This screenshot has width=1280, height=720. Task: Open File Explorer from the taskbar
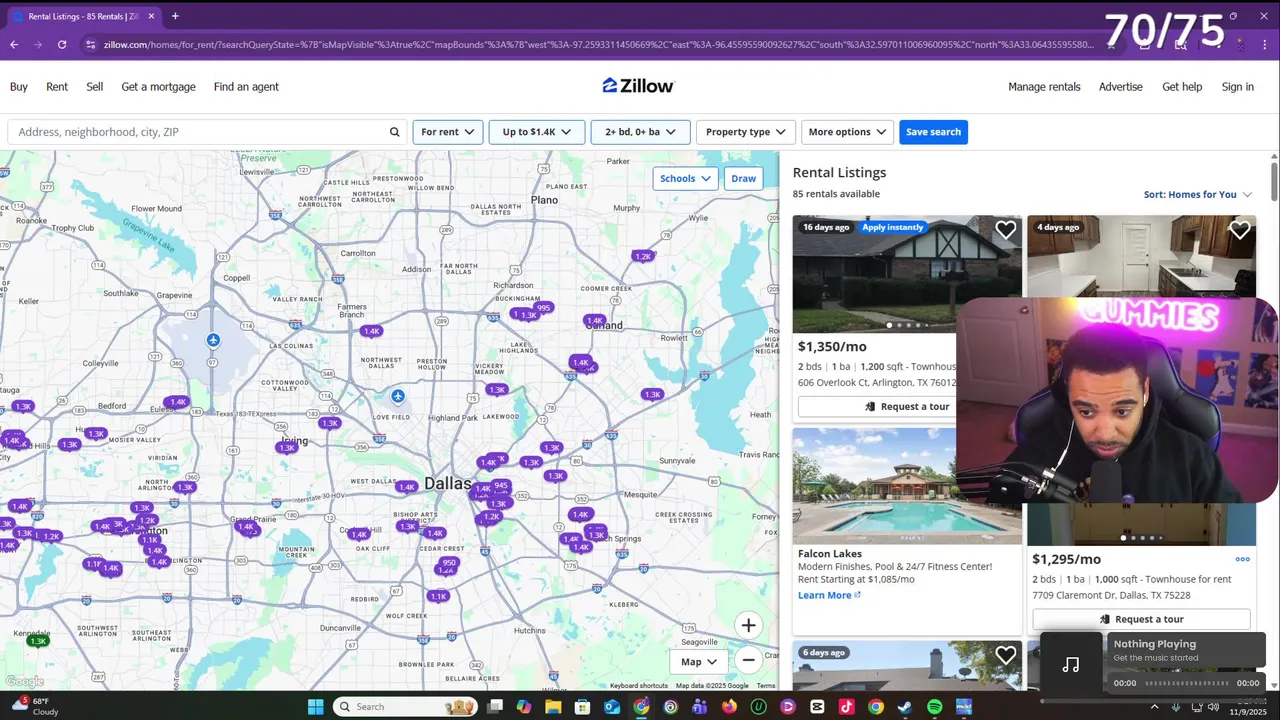[x=553, y=707]
